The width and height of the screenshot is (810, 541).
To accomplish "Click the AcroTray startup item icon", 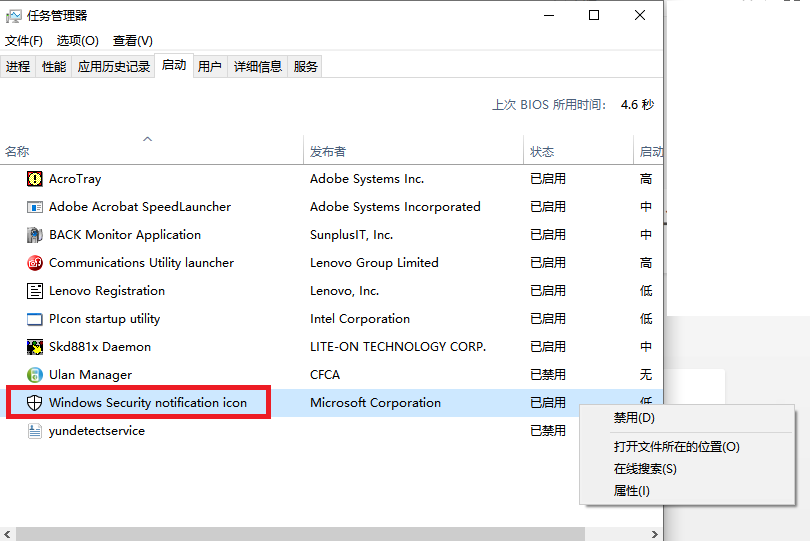I will pos(35,179).
